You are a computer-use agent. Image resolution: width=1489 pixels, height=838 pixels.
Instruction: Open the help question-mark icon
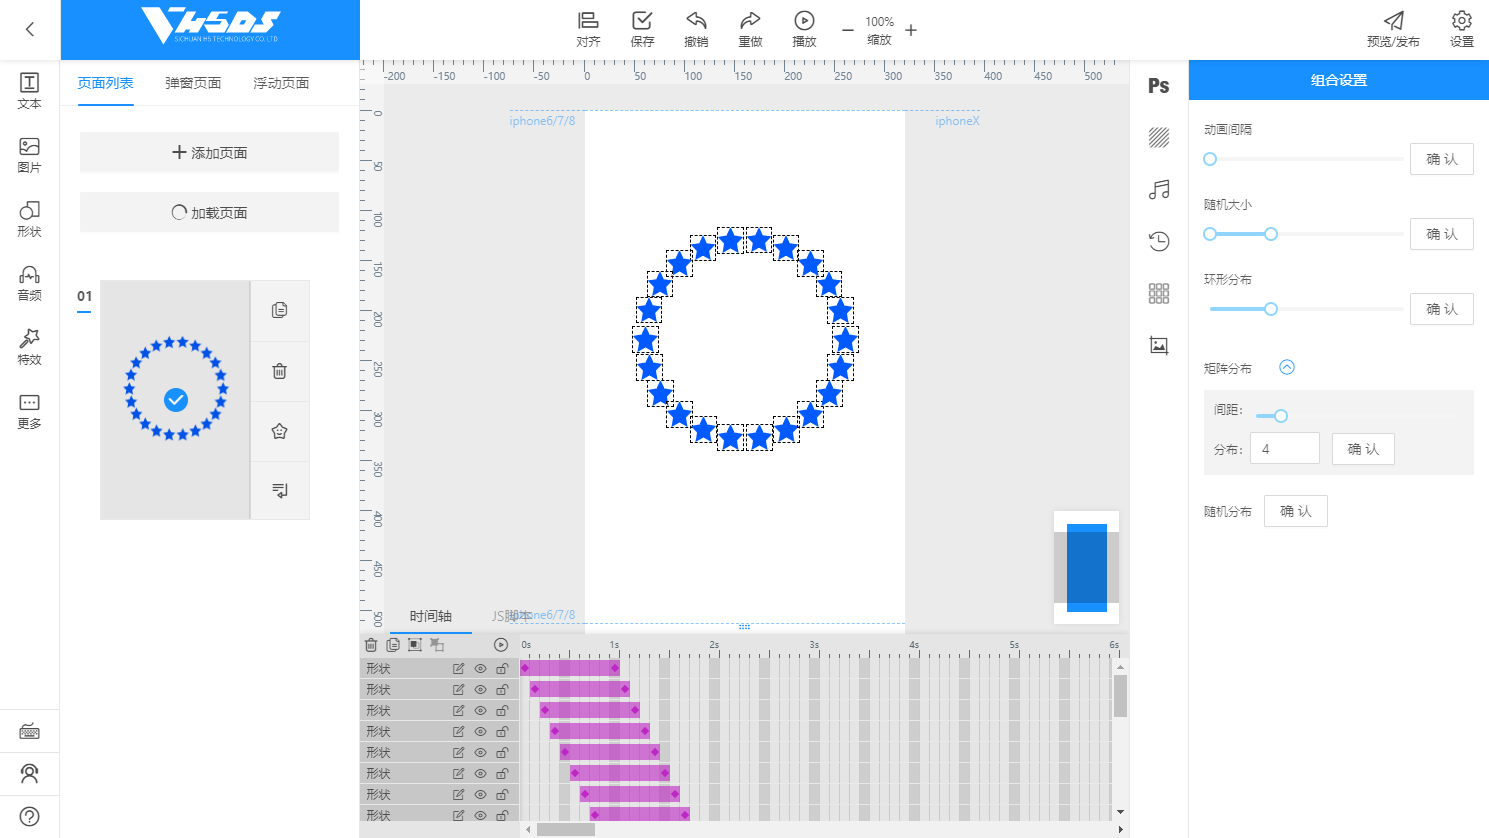[30, 816]
